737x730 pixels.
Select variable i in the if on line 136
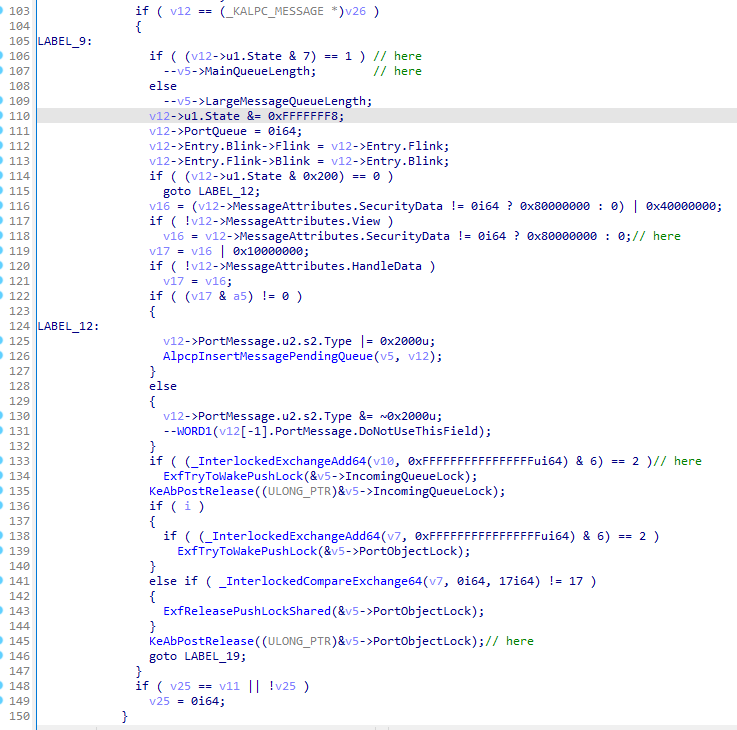tap(188, 506)
